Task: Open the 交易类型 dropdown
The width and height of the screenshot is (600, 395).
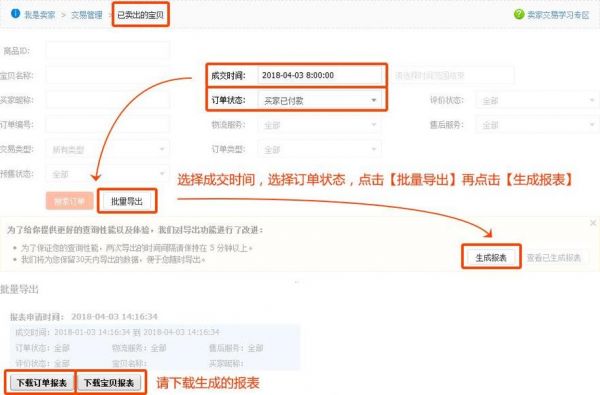Action: [108, 149]
